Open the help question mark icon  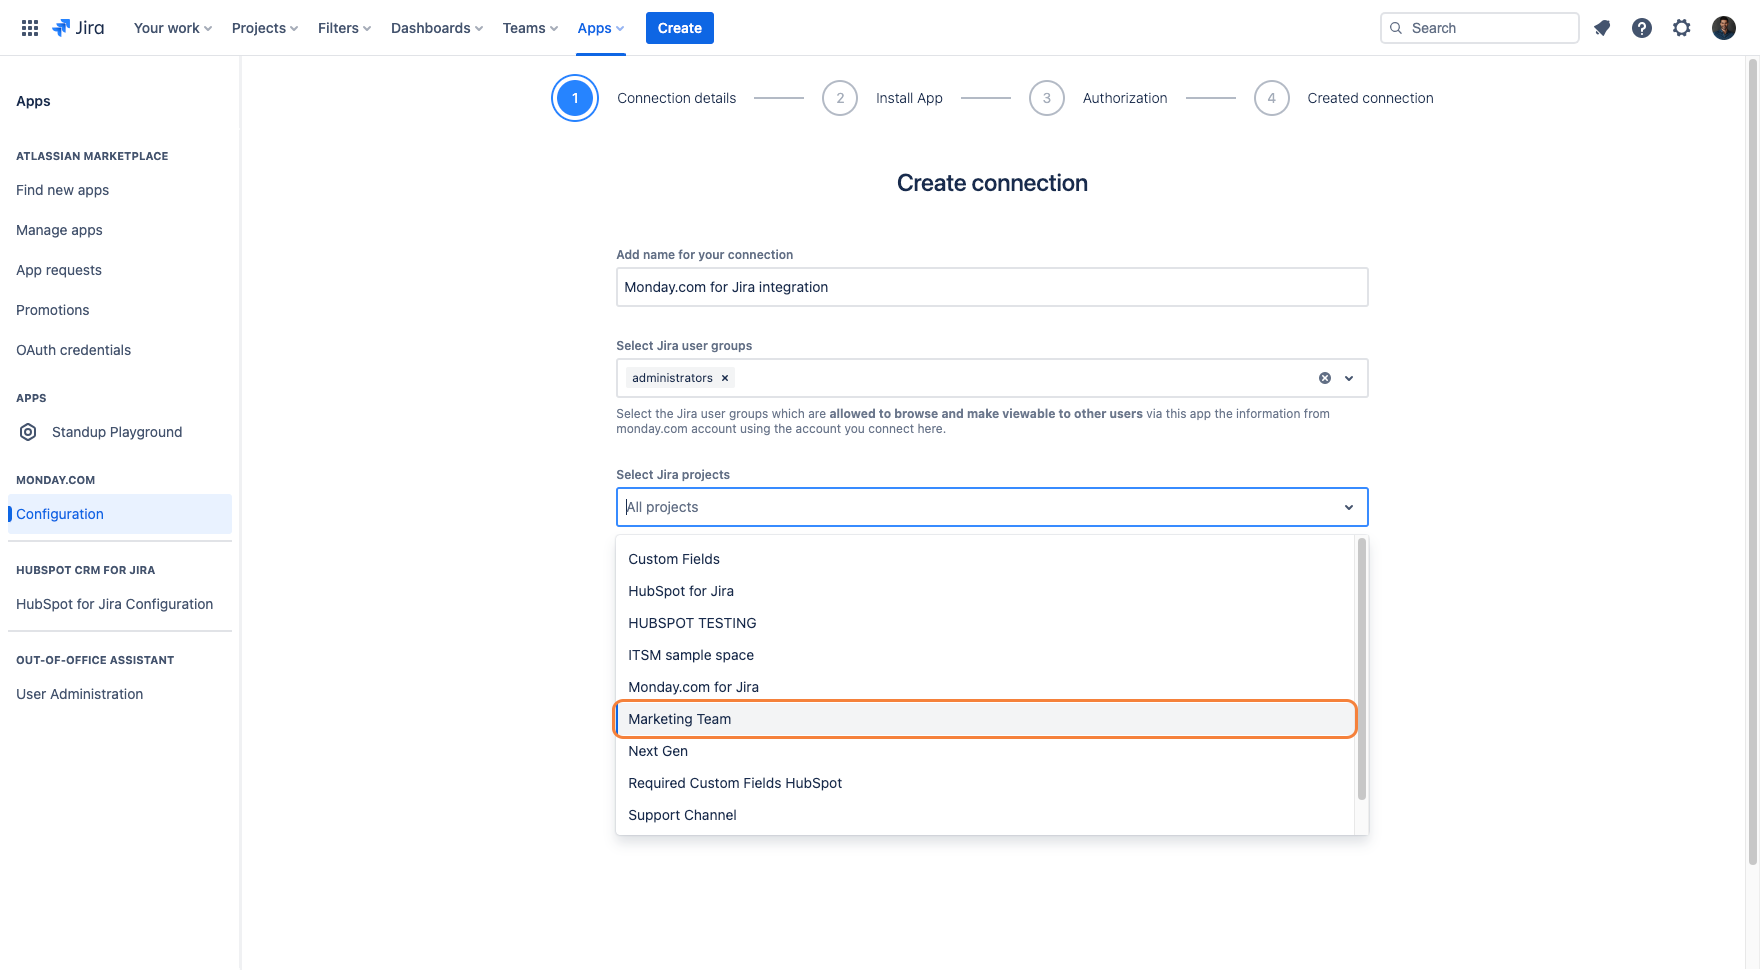1642,28
